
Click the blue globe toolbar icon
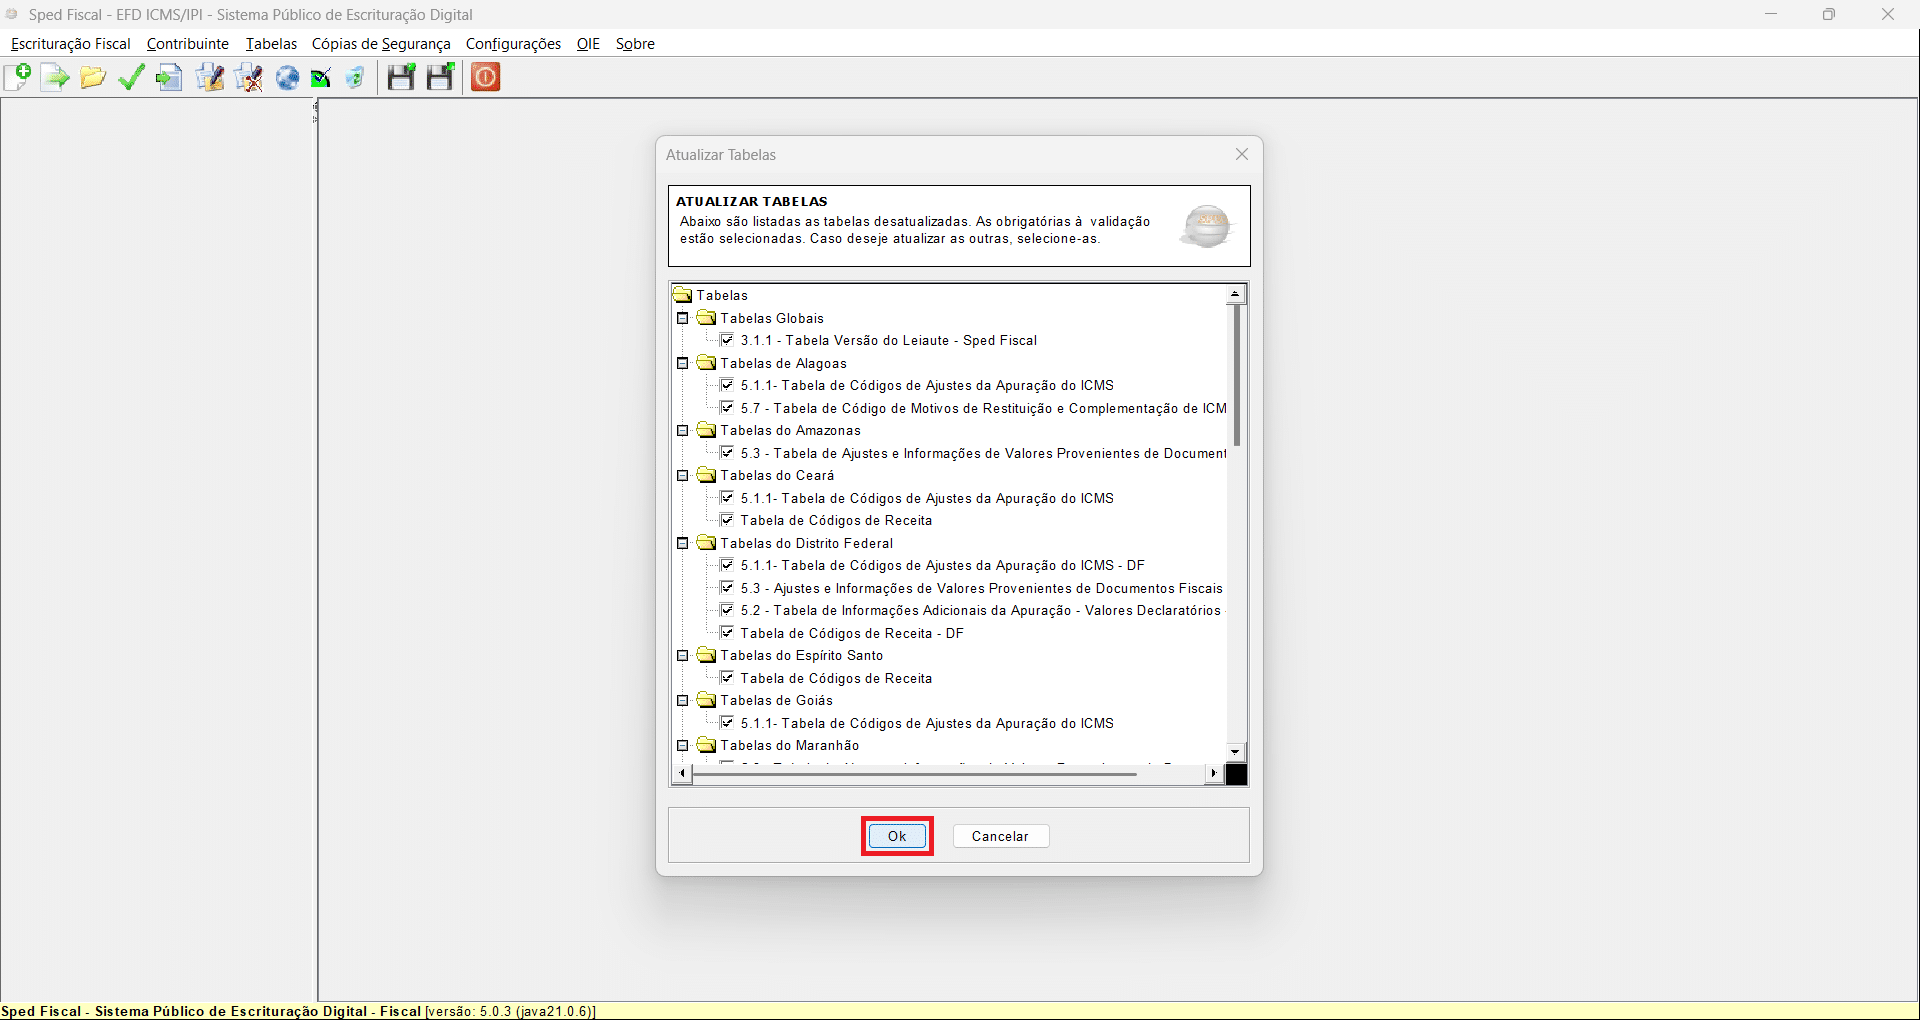click(287, 77)
